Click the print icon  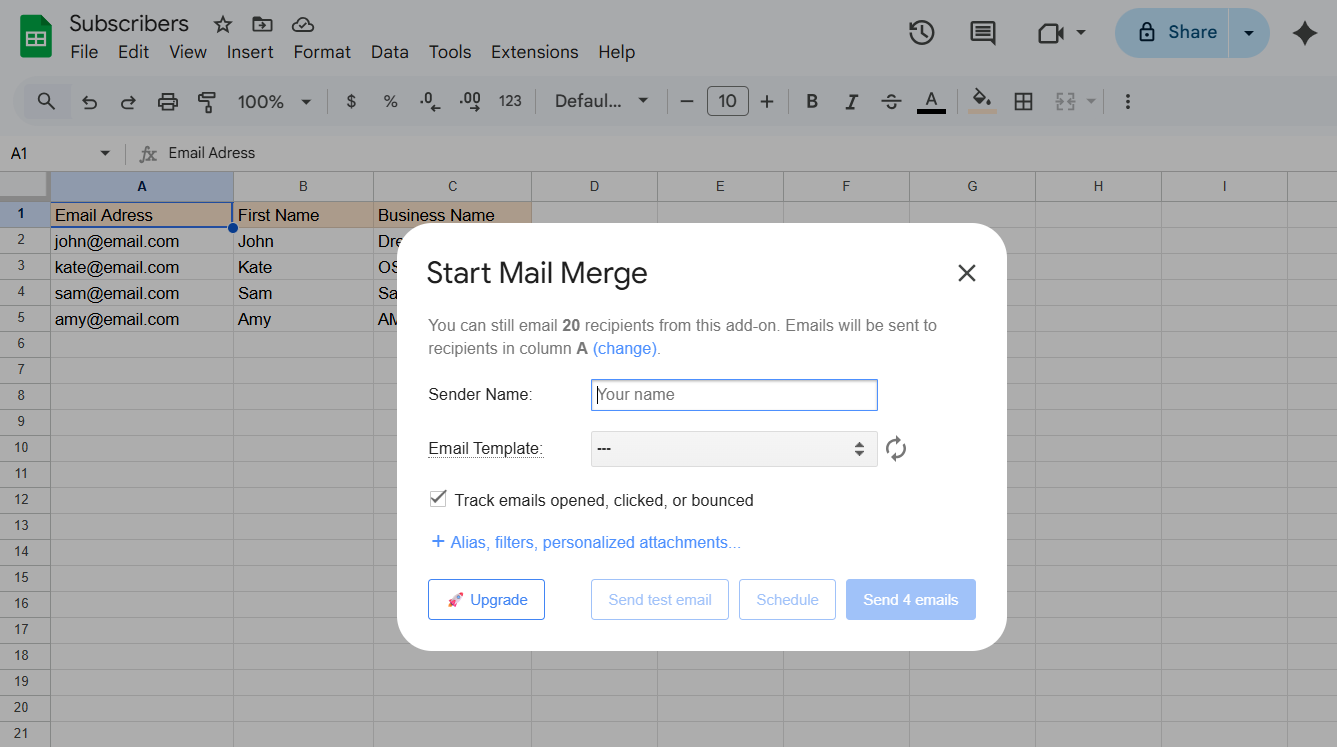click(167, 101)
